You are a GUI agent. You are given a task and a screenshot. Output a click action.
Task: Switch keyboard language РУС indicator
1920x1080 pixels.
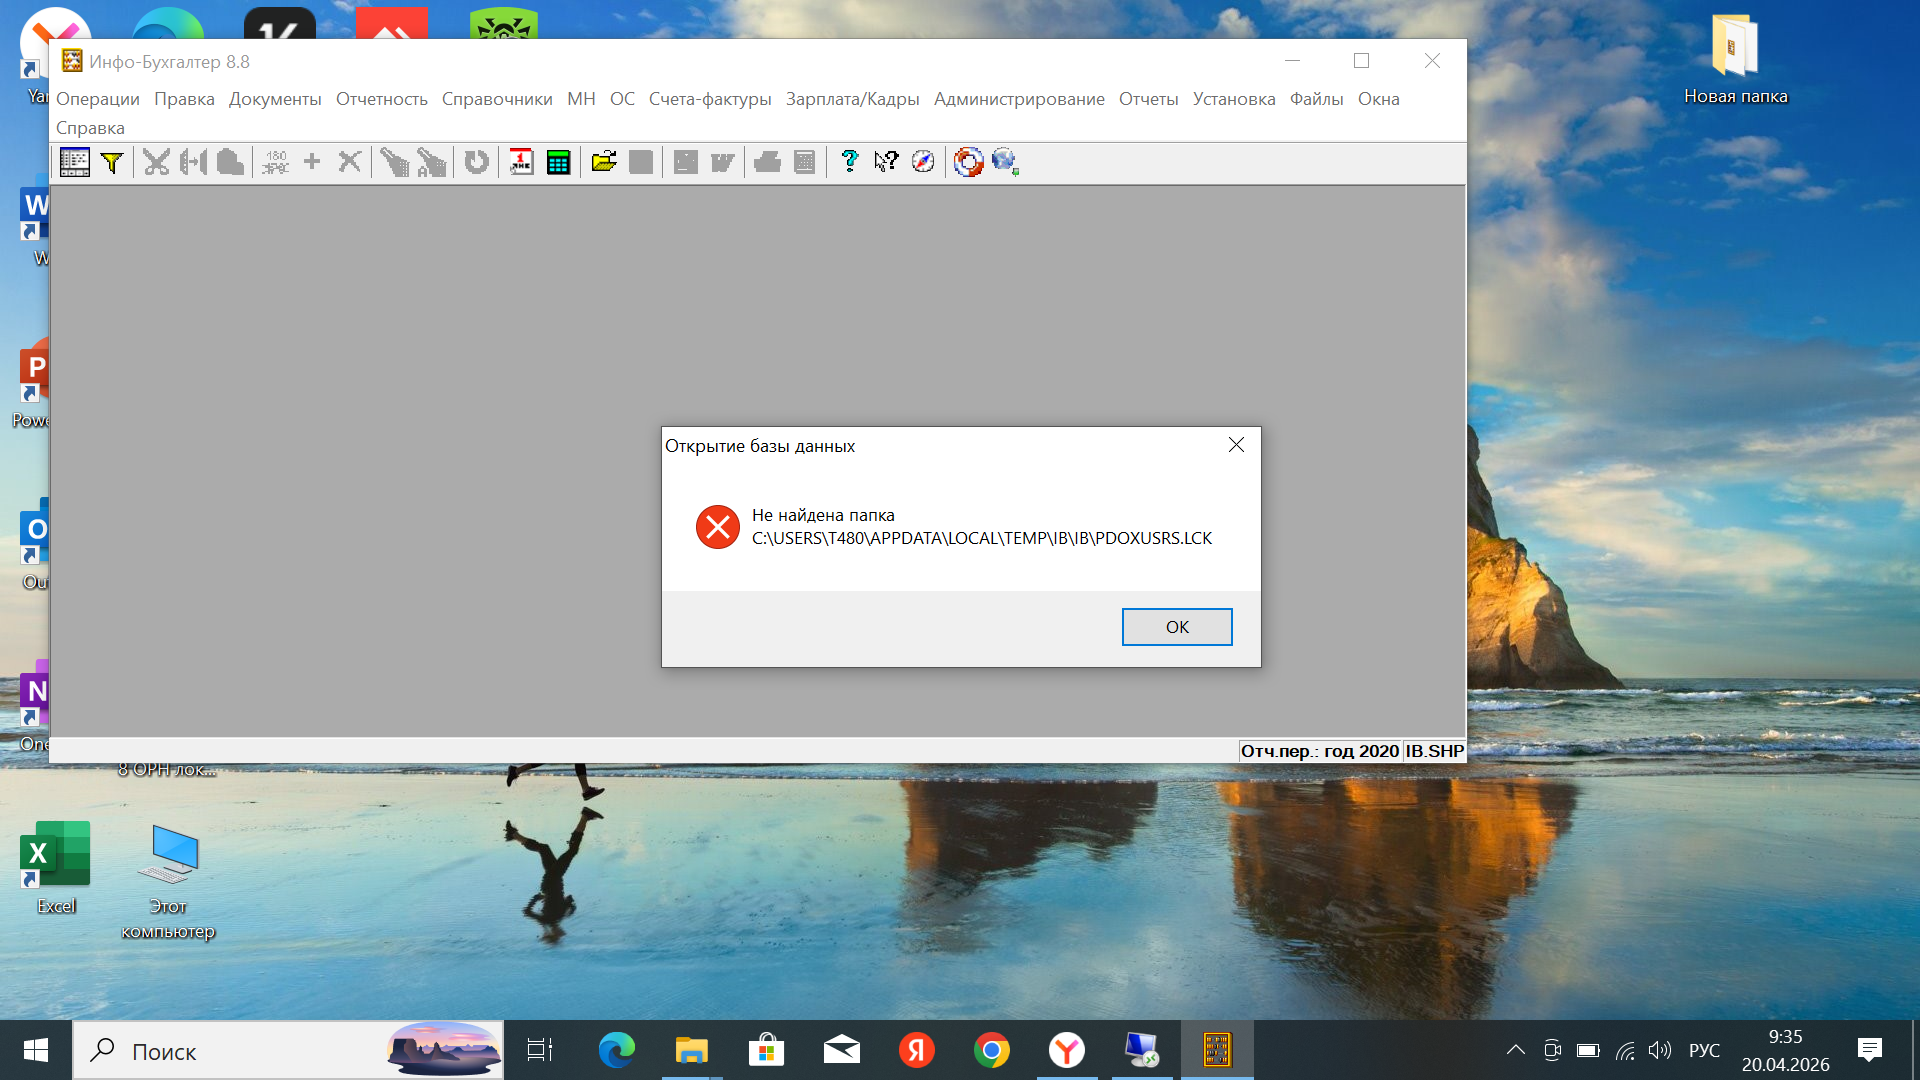(1704, 1050)
